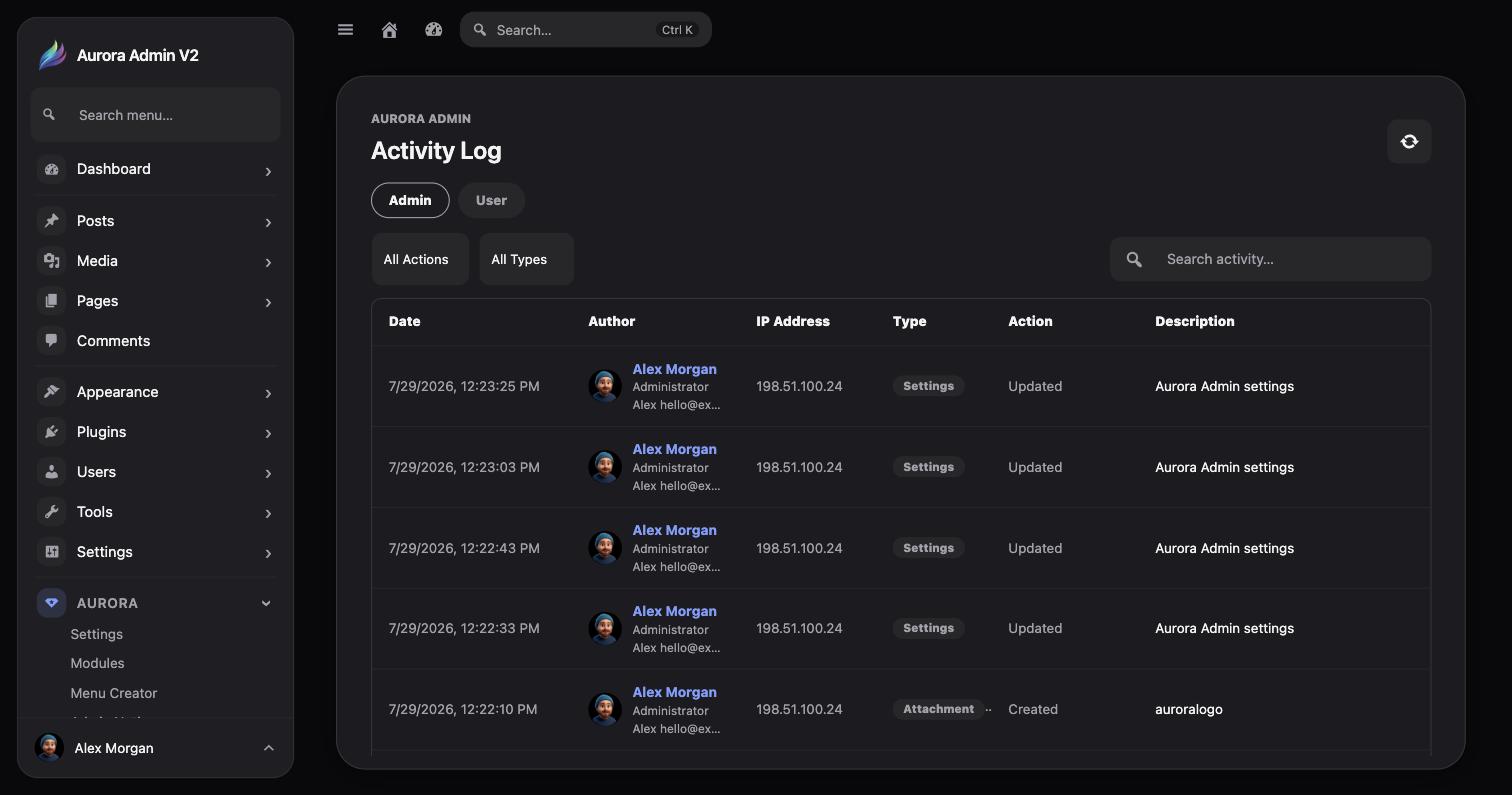The width and height of the screenshot is (1512, 795).
Task: Open Aurora Settings submenu item
Action: tap(97, 634)
